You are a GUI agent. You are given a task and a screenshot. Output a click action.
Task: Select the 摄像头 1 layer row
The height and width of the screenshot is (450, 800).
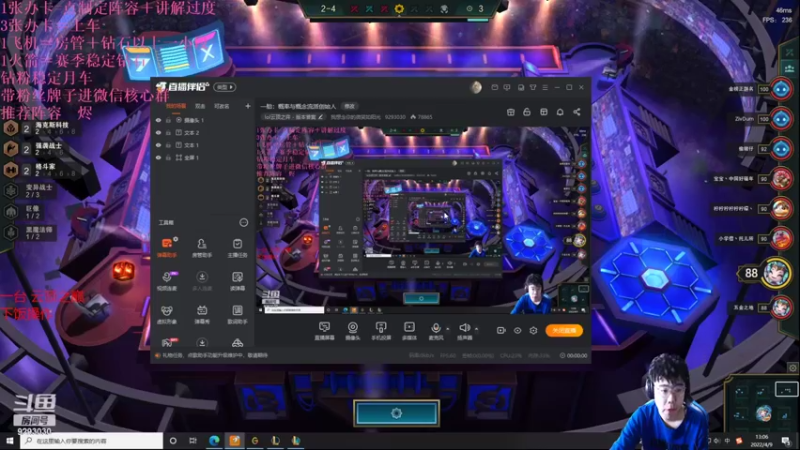coord(203,120)
